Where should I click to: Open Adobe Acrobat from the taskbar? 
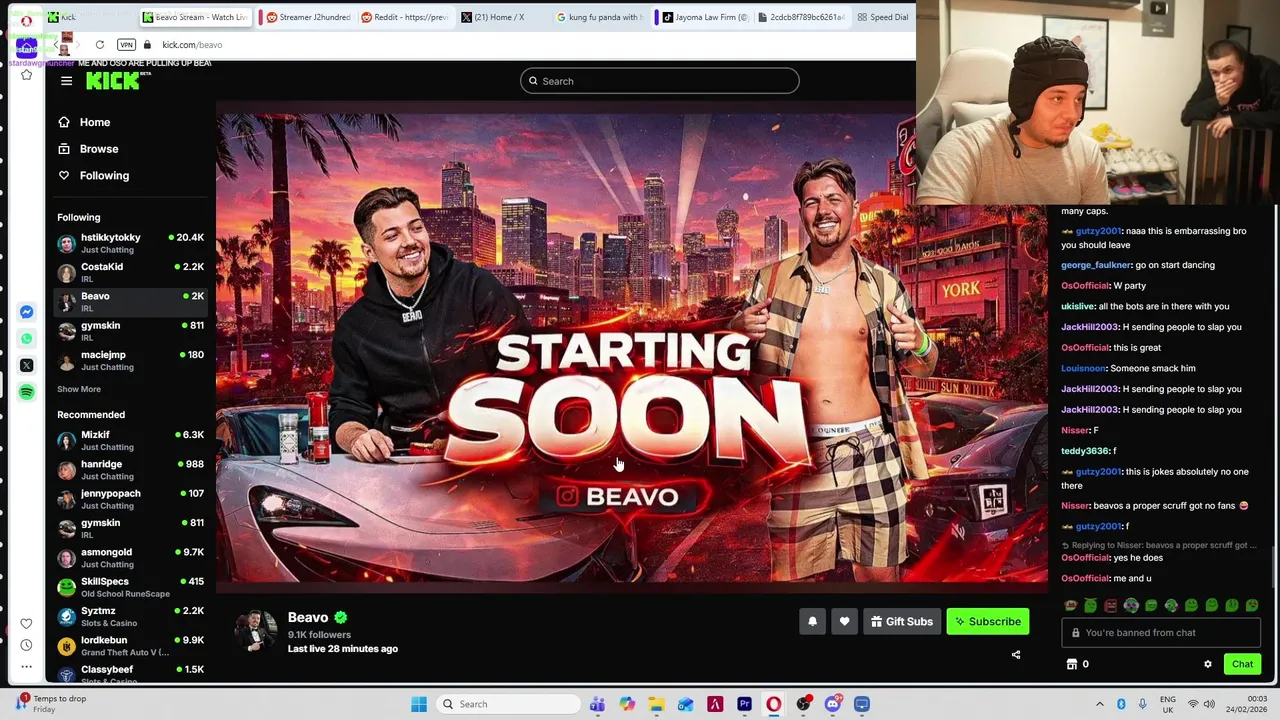715,704
